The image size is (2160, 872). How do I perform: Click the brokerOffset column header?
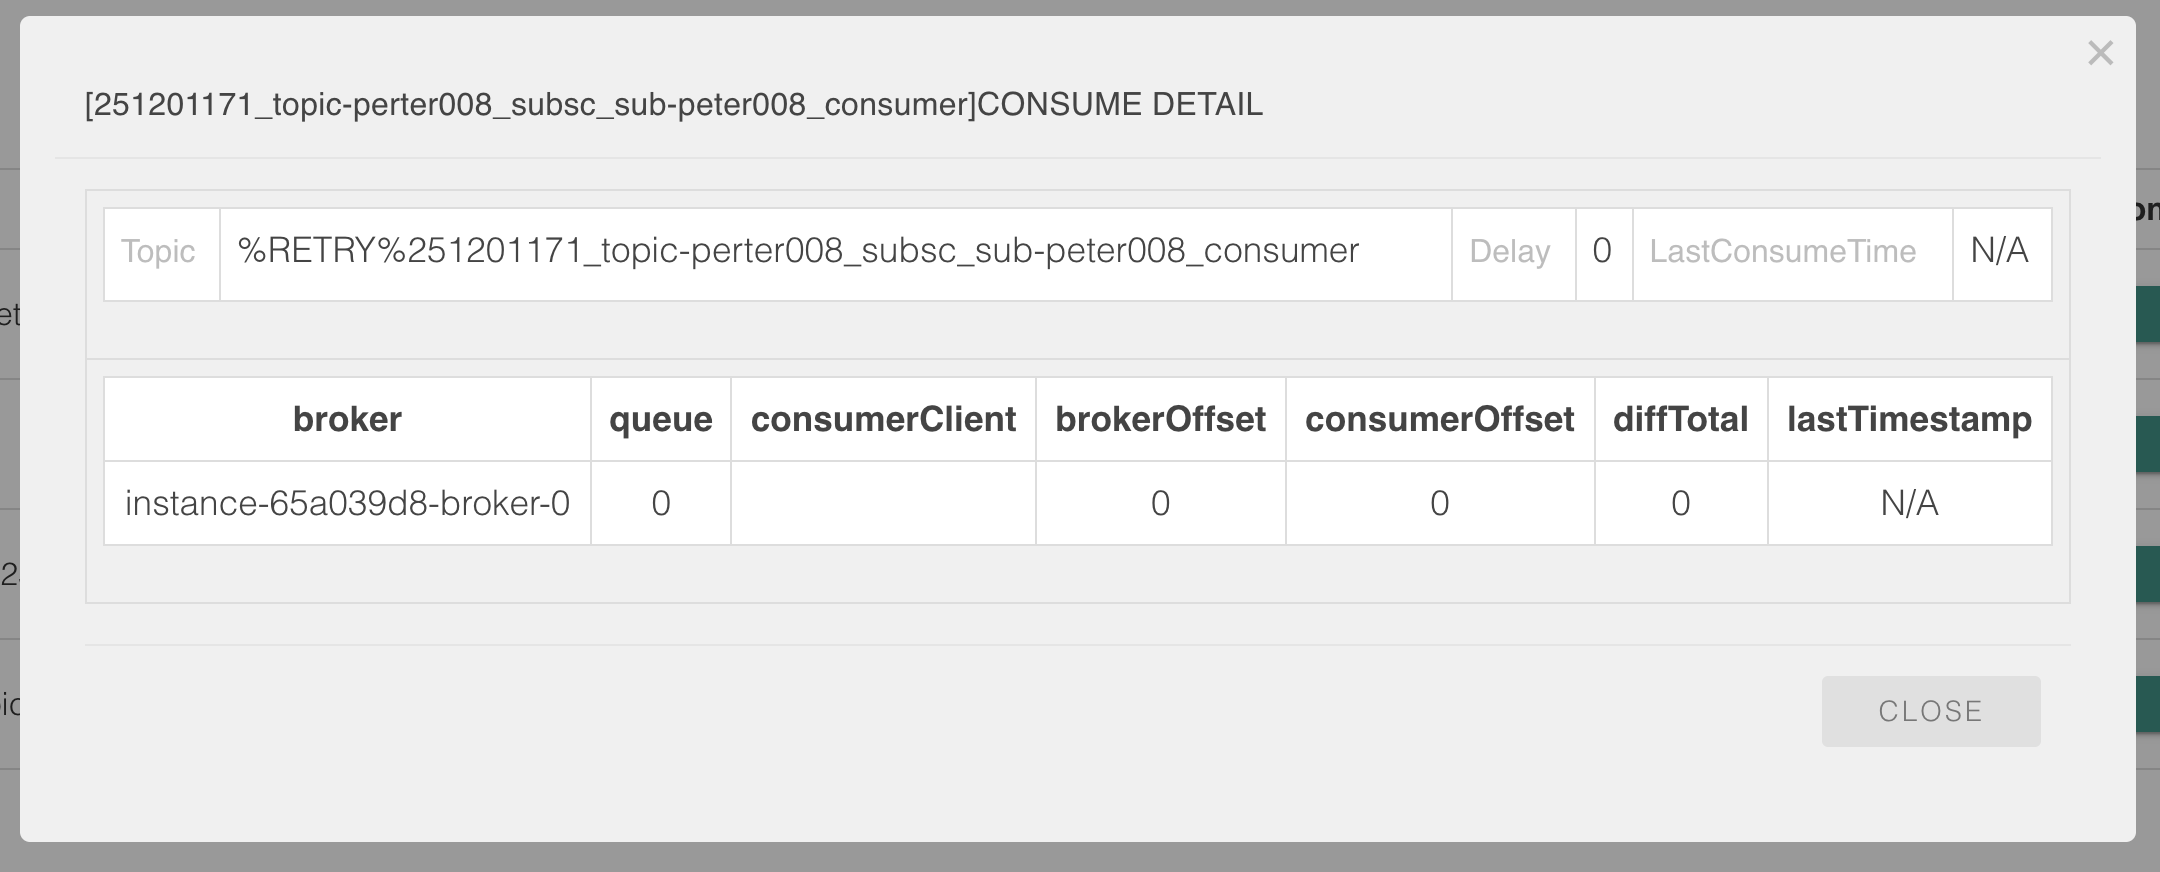[1160, 419]
